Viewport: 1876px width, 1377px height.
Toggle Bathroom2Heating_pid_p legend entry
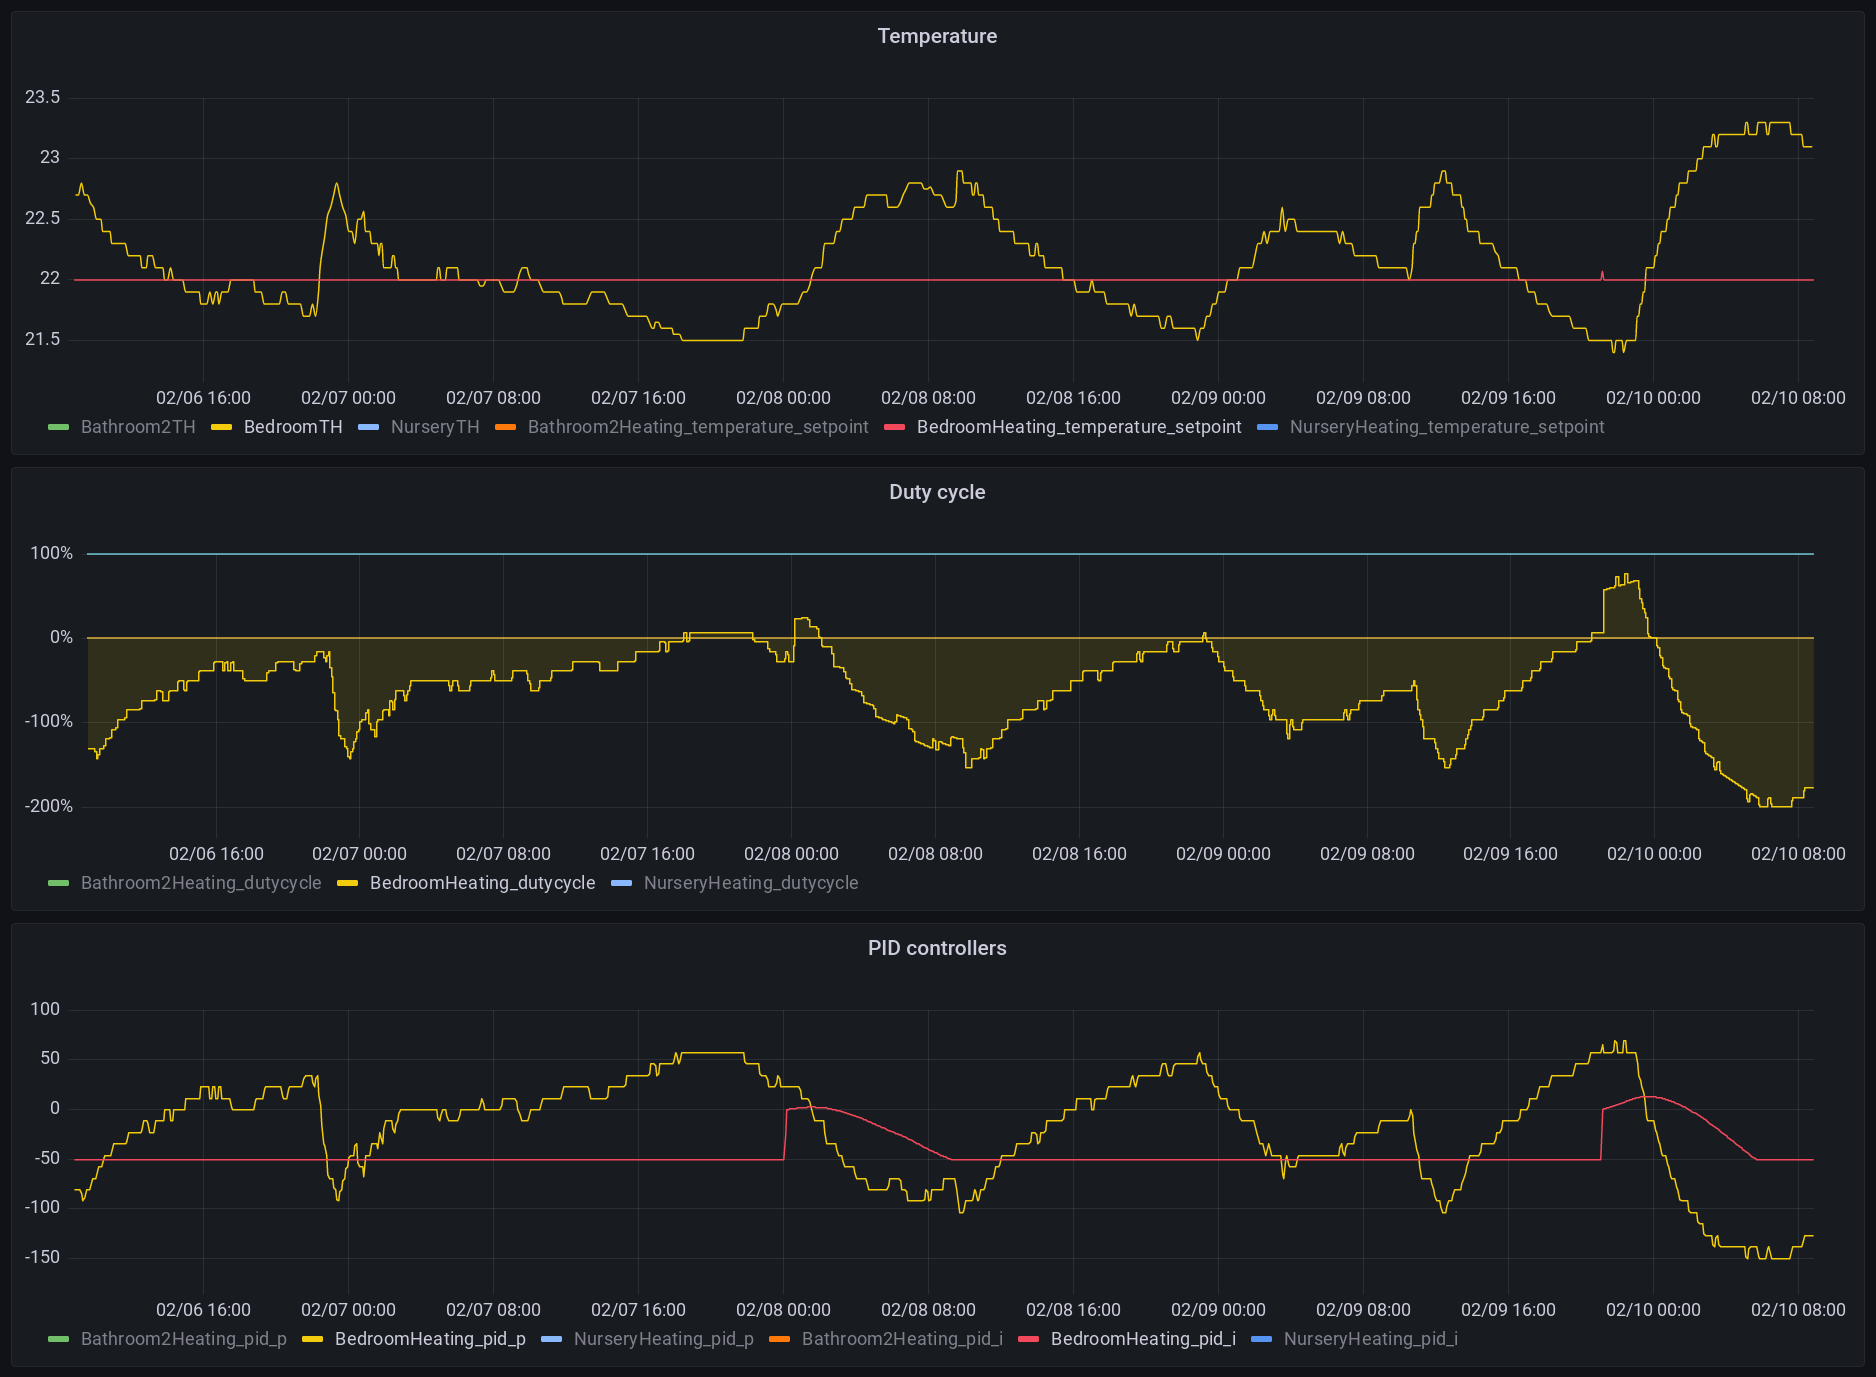click(x=183, y=1339)
